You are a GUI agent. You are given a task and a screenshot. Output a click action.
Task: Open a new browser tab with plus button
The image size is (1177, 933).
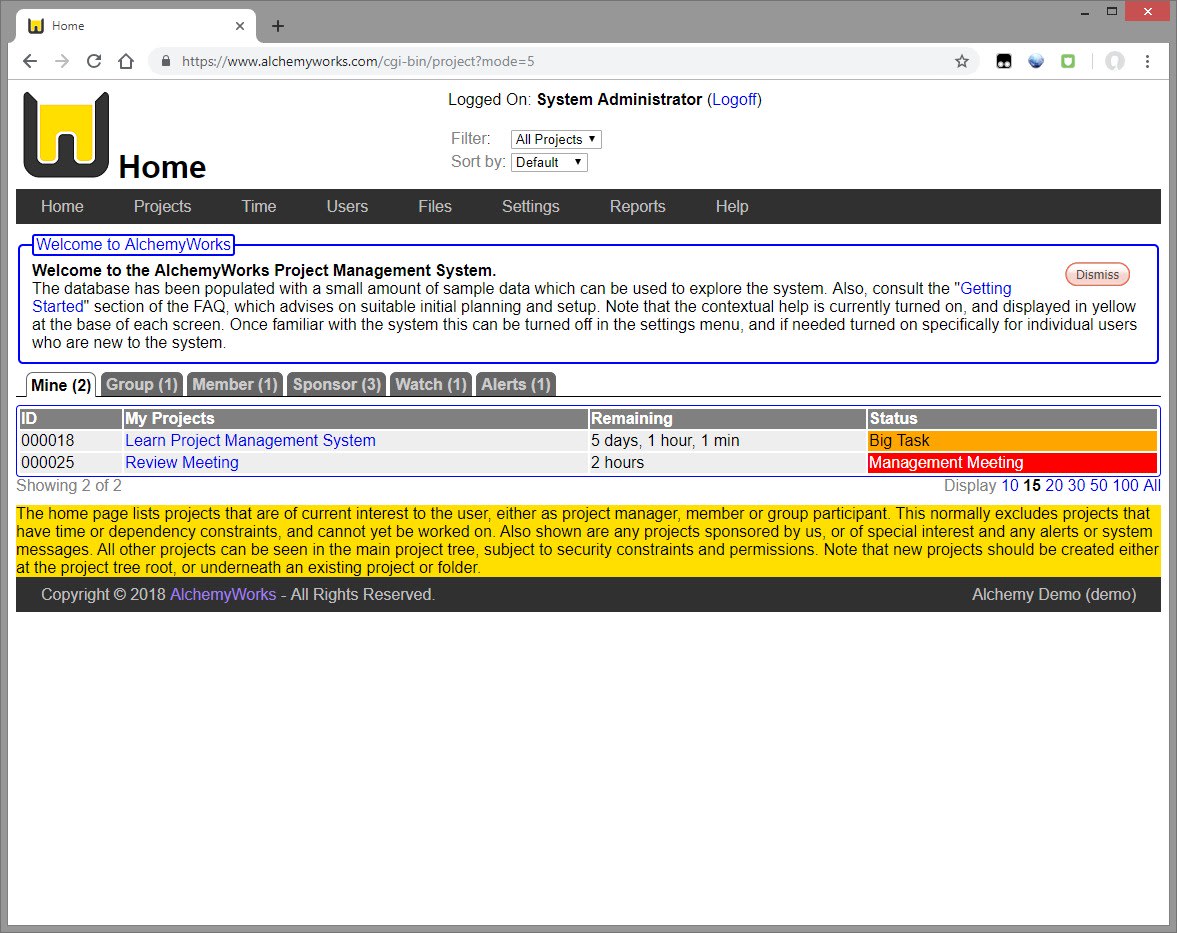(278, 26)
